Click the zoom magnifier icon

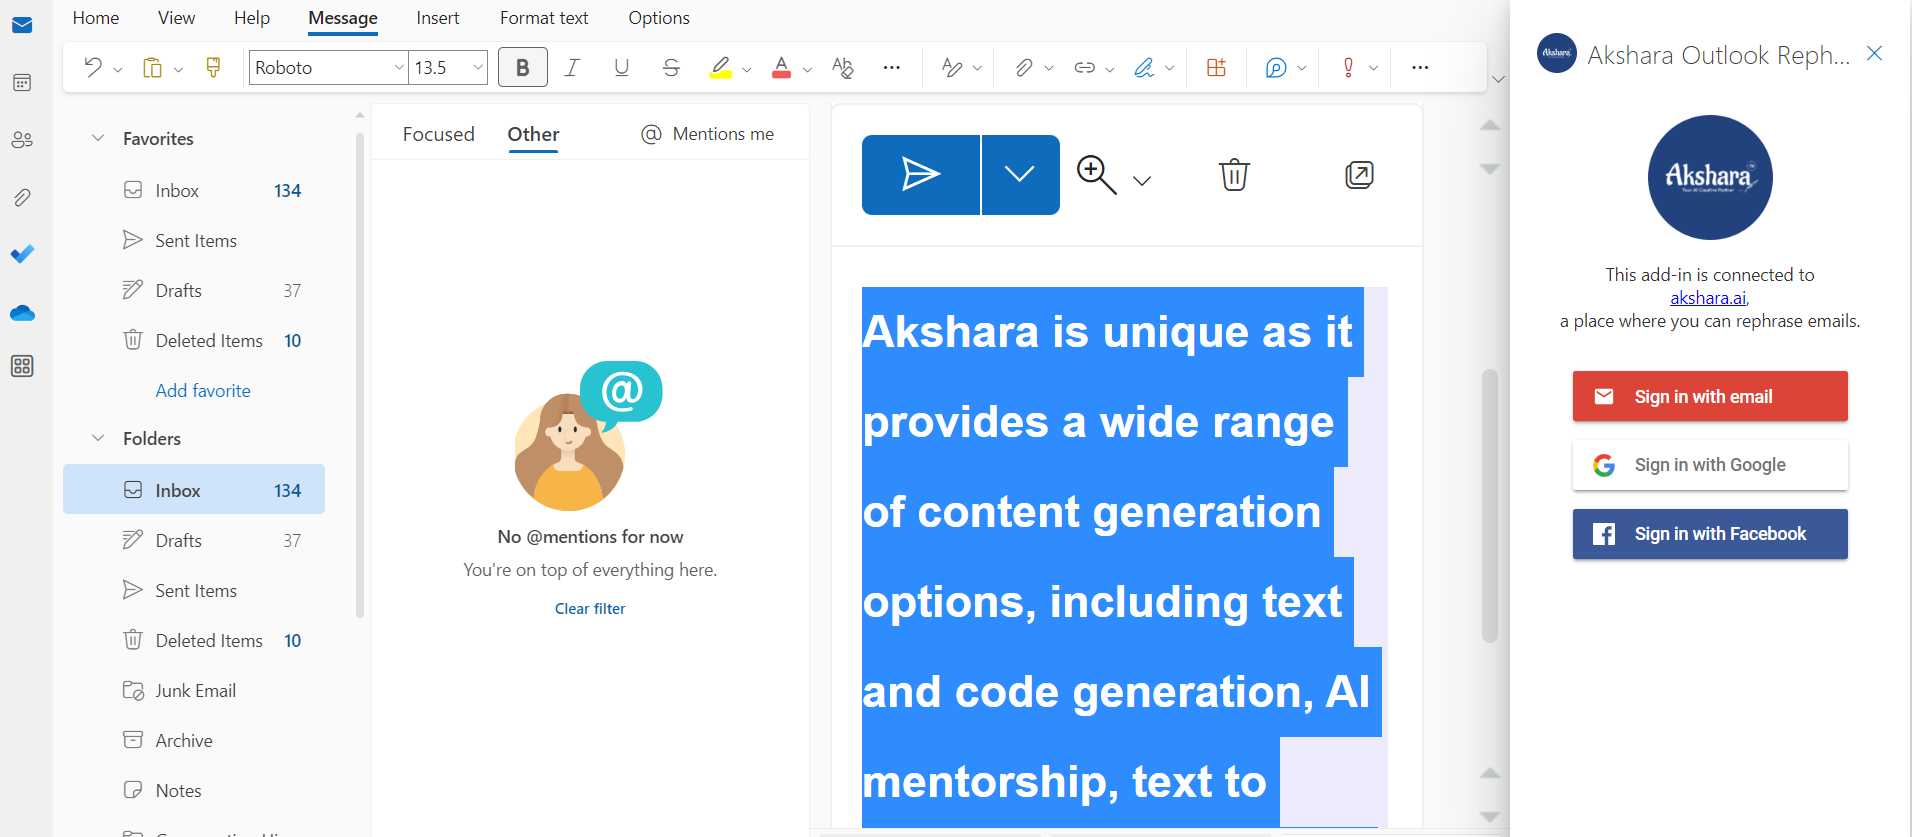1096,175
